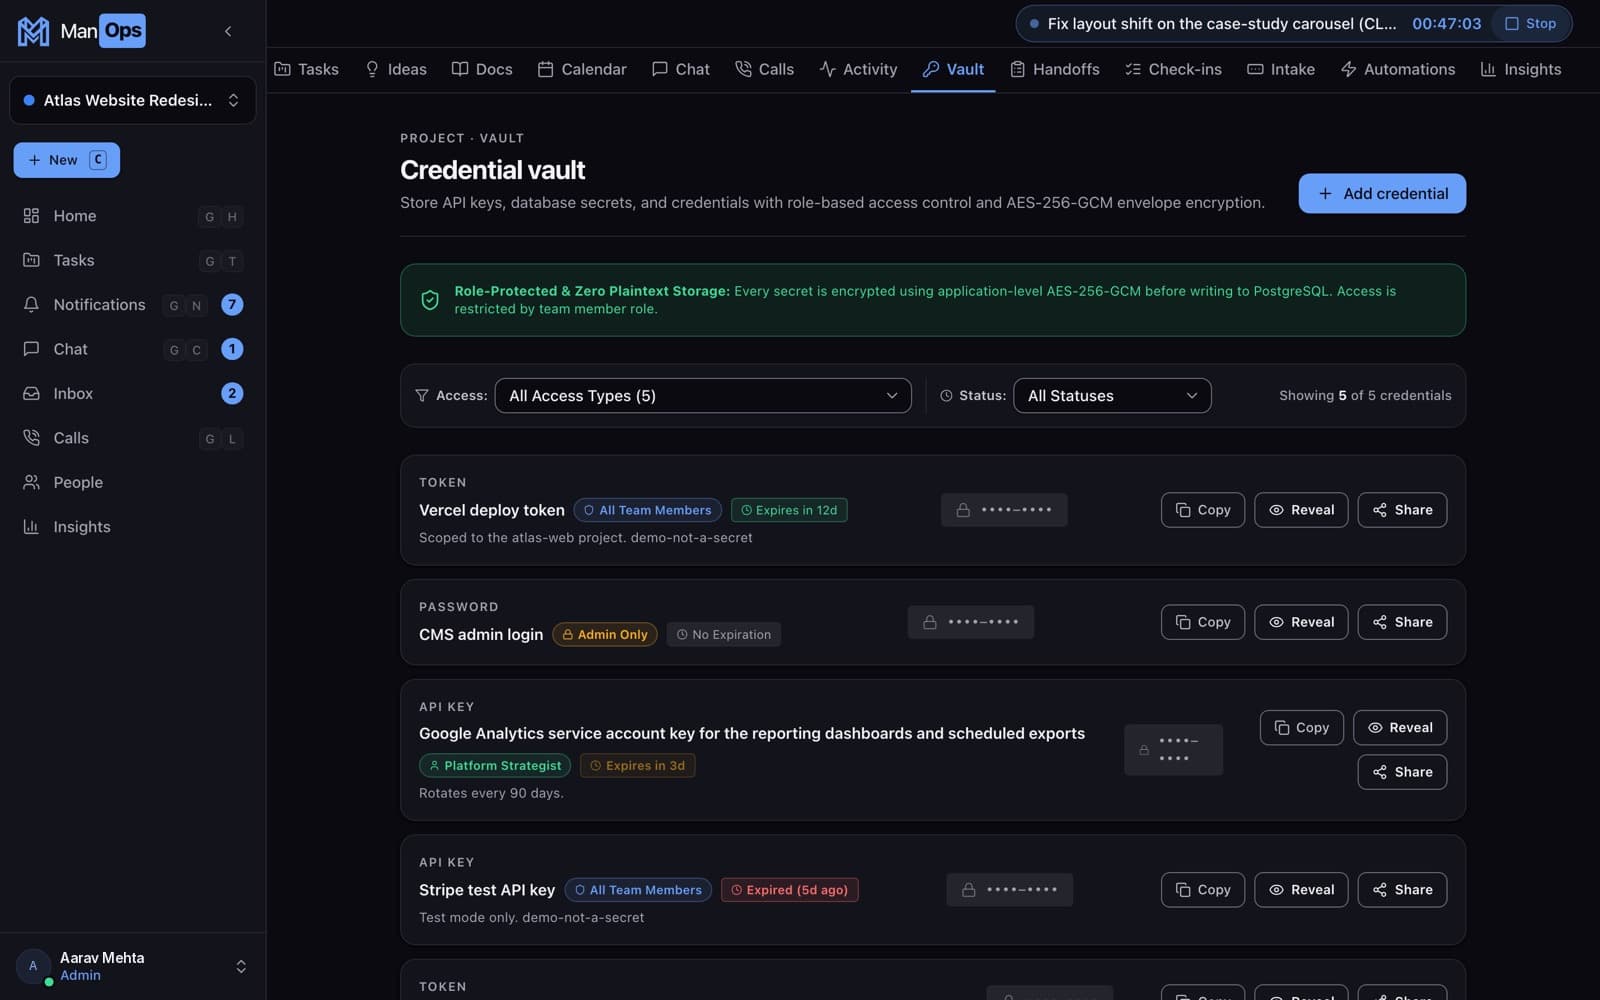Open the Aarav Mehta account menu
Image resolution: width=1600 pixels, height=1000 pixels.
pyautogui.click(x=132, y=966)
